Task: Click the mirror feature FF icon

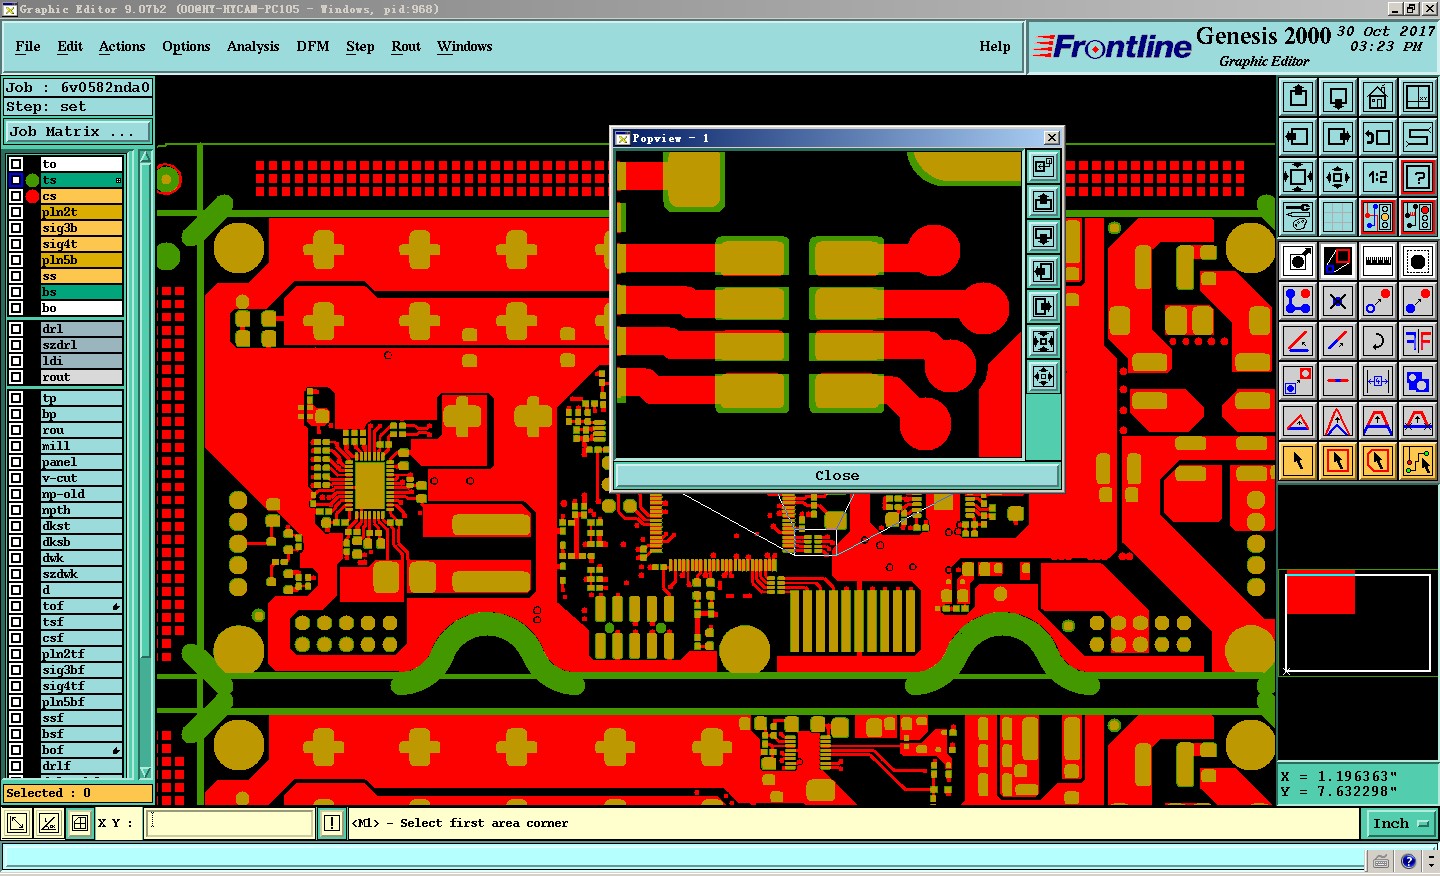Action: (x=1418, y=341)
